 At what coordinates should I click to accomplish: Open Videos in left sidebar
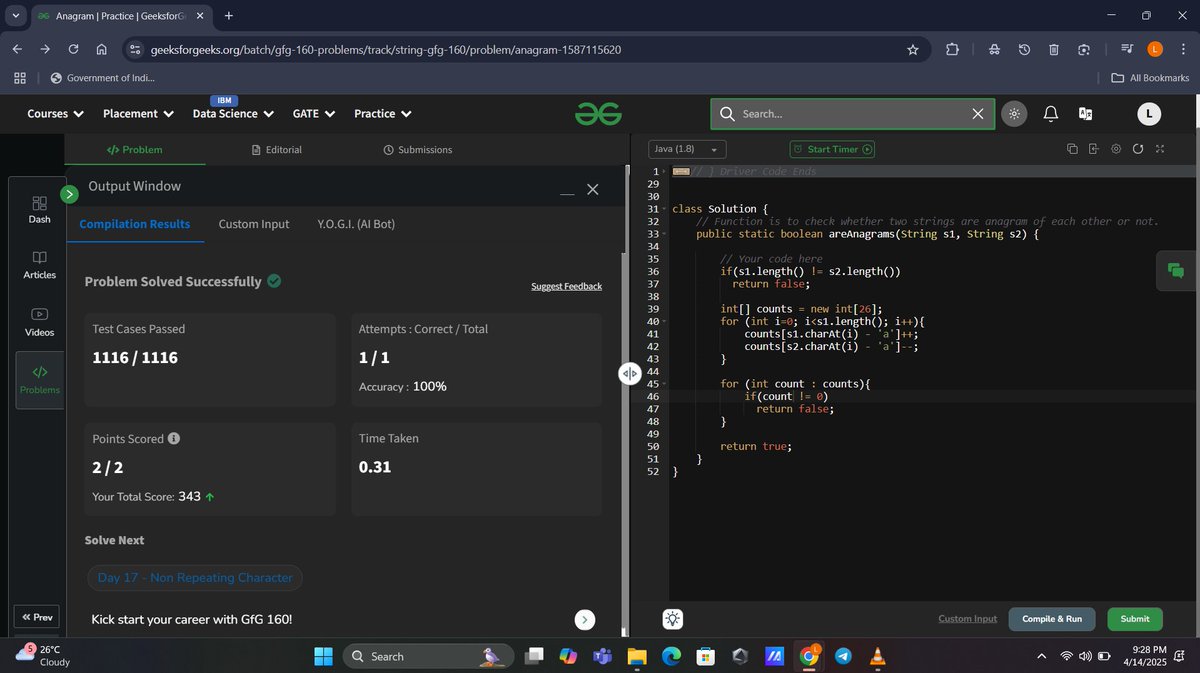39,322
